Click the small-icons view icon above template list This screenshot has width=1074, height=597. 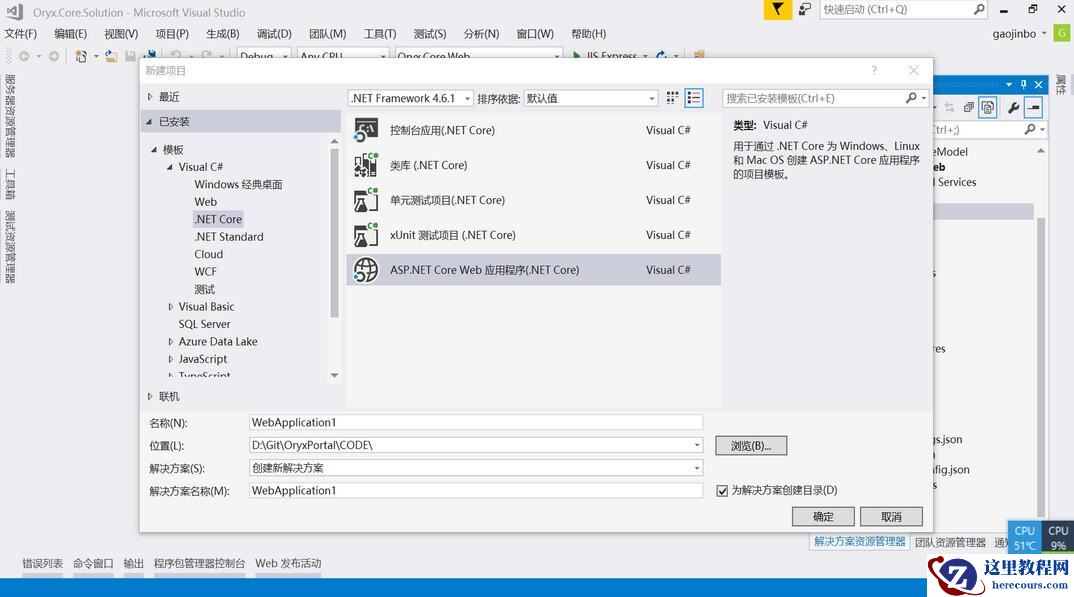point(694,97)
